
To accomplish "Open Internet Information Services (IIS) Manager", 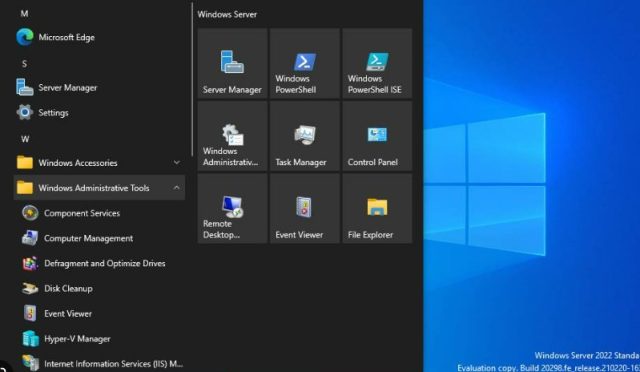I will click(x=99, y=363).
